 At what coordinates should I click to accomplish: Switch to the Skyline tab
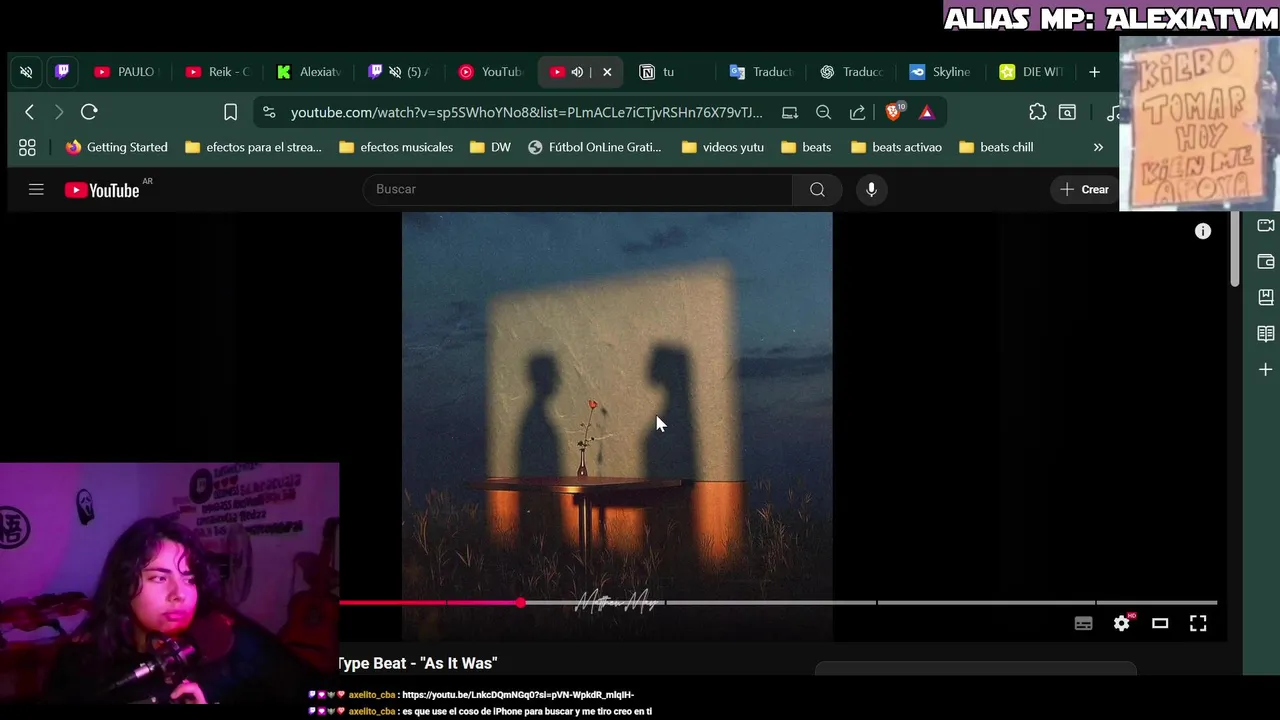[940, 72]
